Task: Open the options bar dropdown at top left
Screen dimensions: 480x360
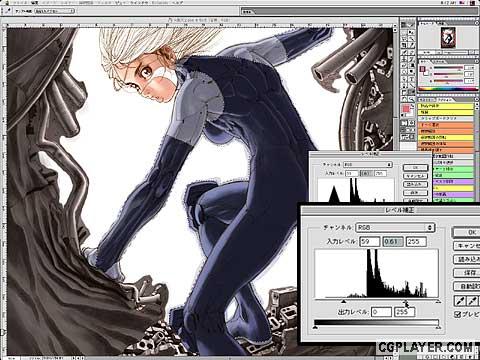Action: (x=54, y=11)
